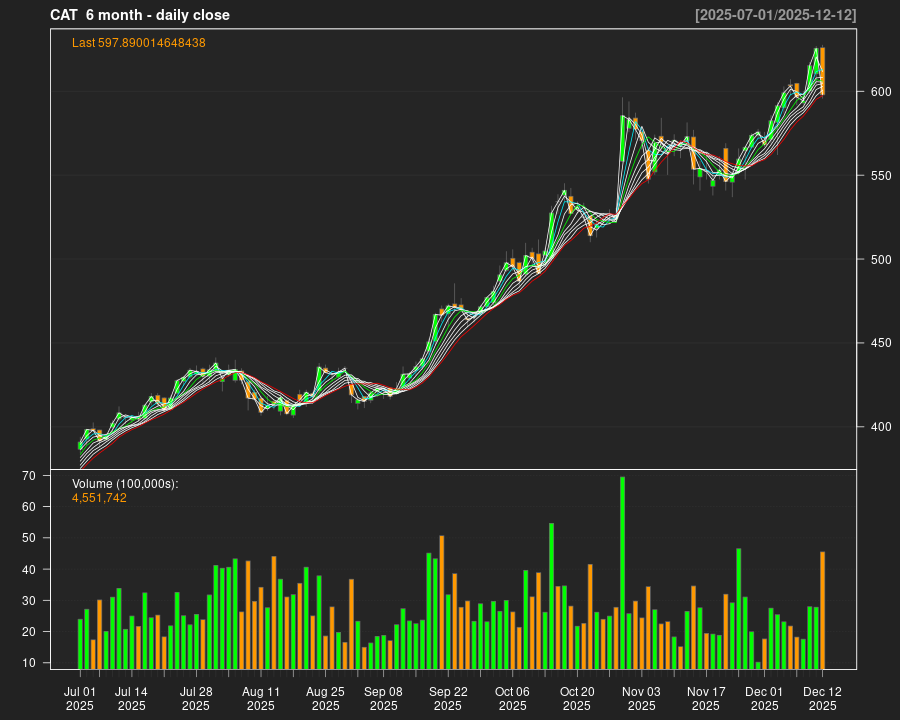Select the 'Dec 12 2025' date axis marker

click(x=822, y=698)
